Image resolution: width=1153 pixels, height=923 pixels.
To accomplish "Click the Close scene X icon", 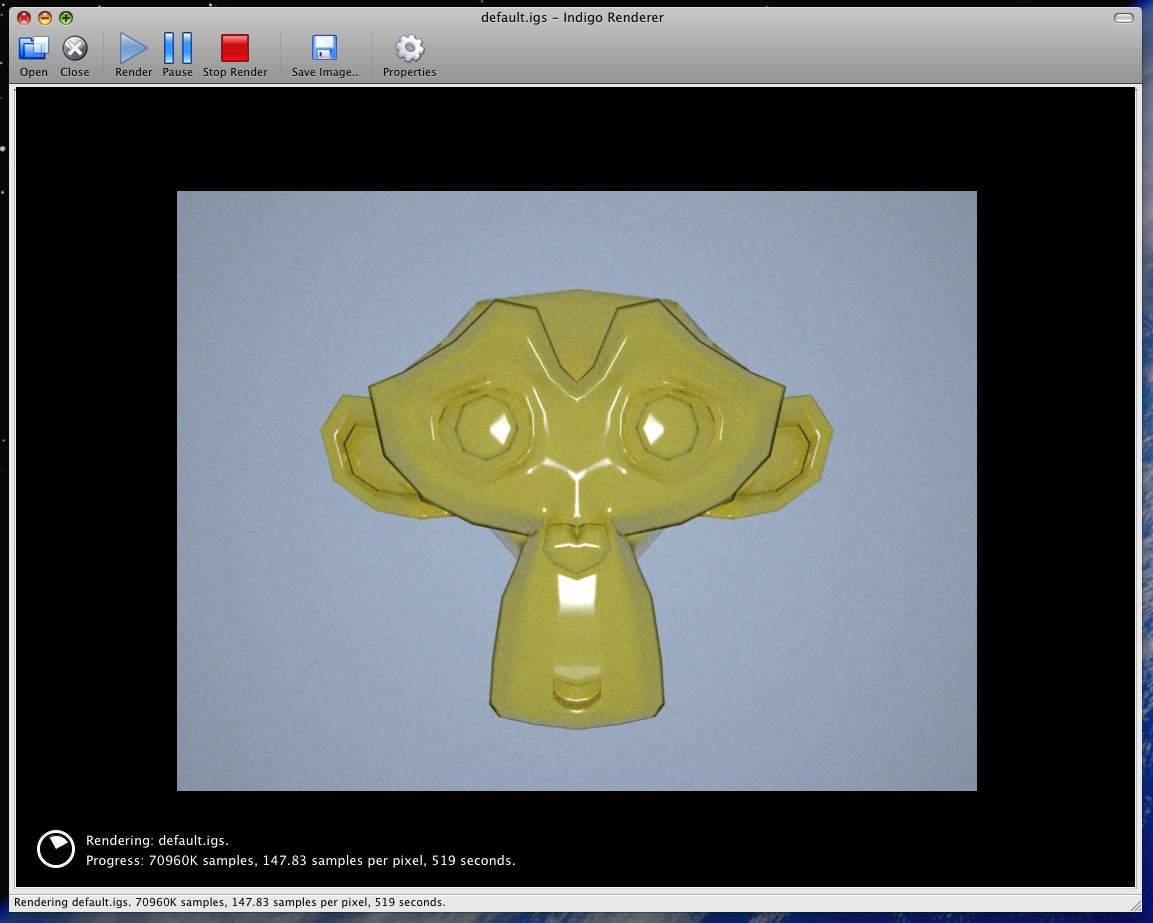I will [75, 48].
